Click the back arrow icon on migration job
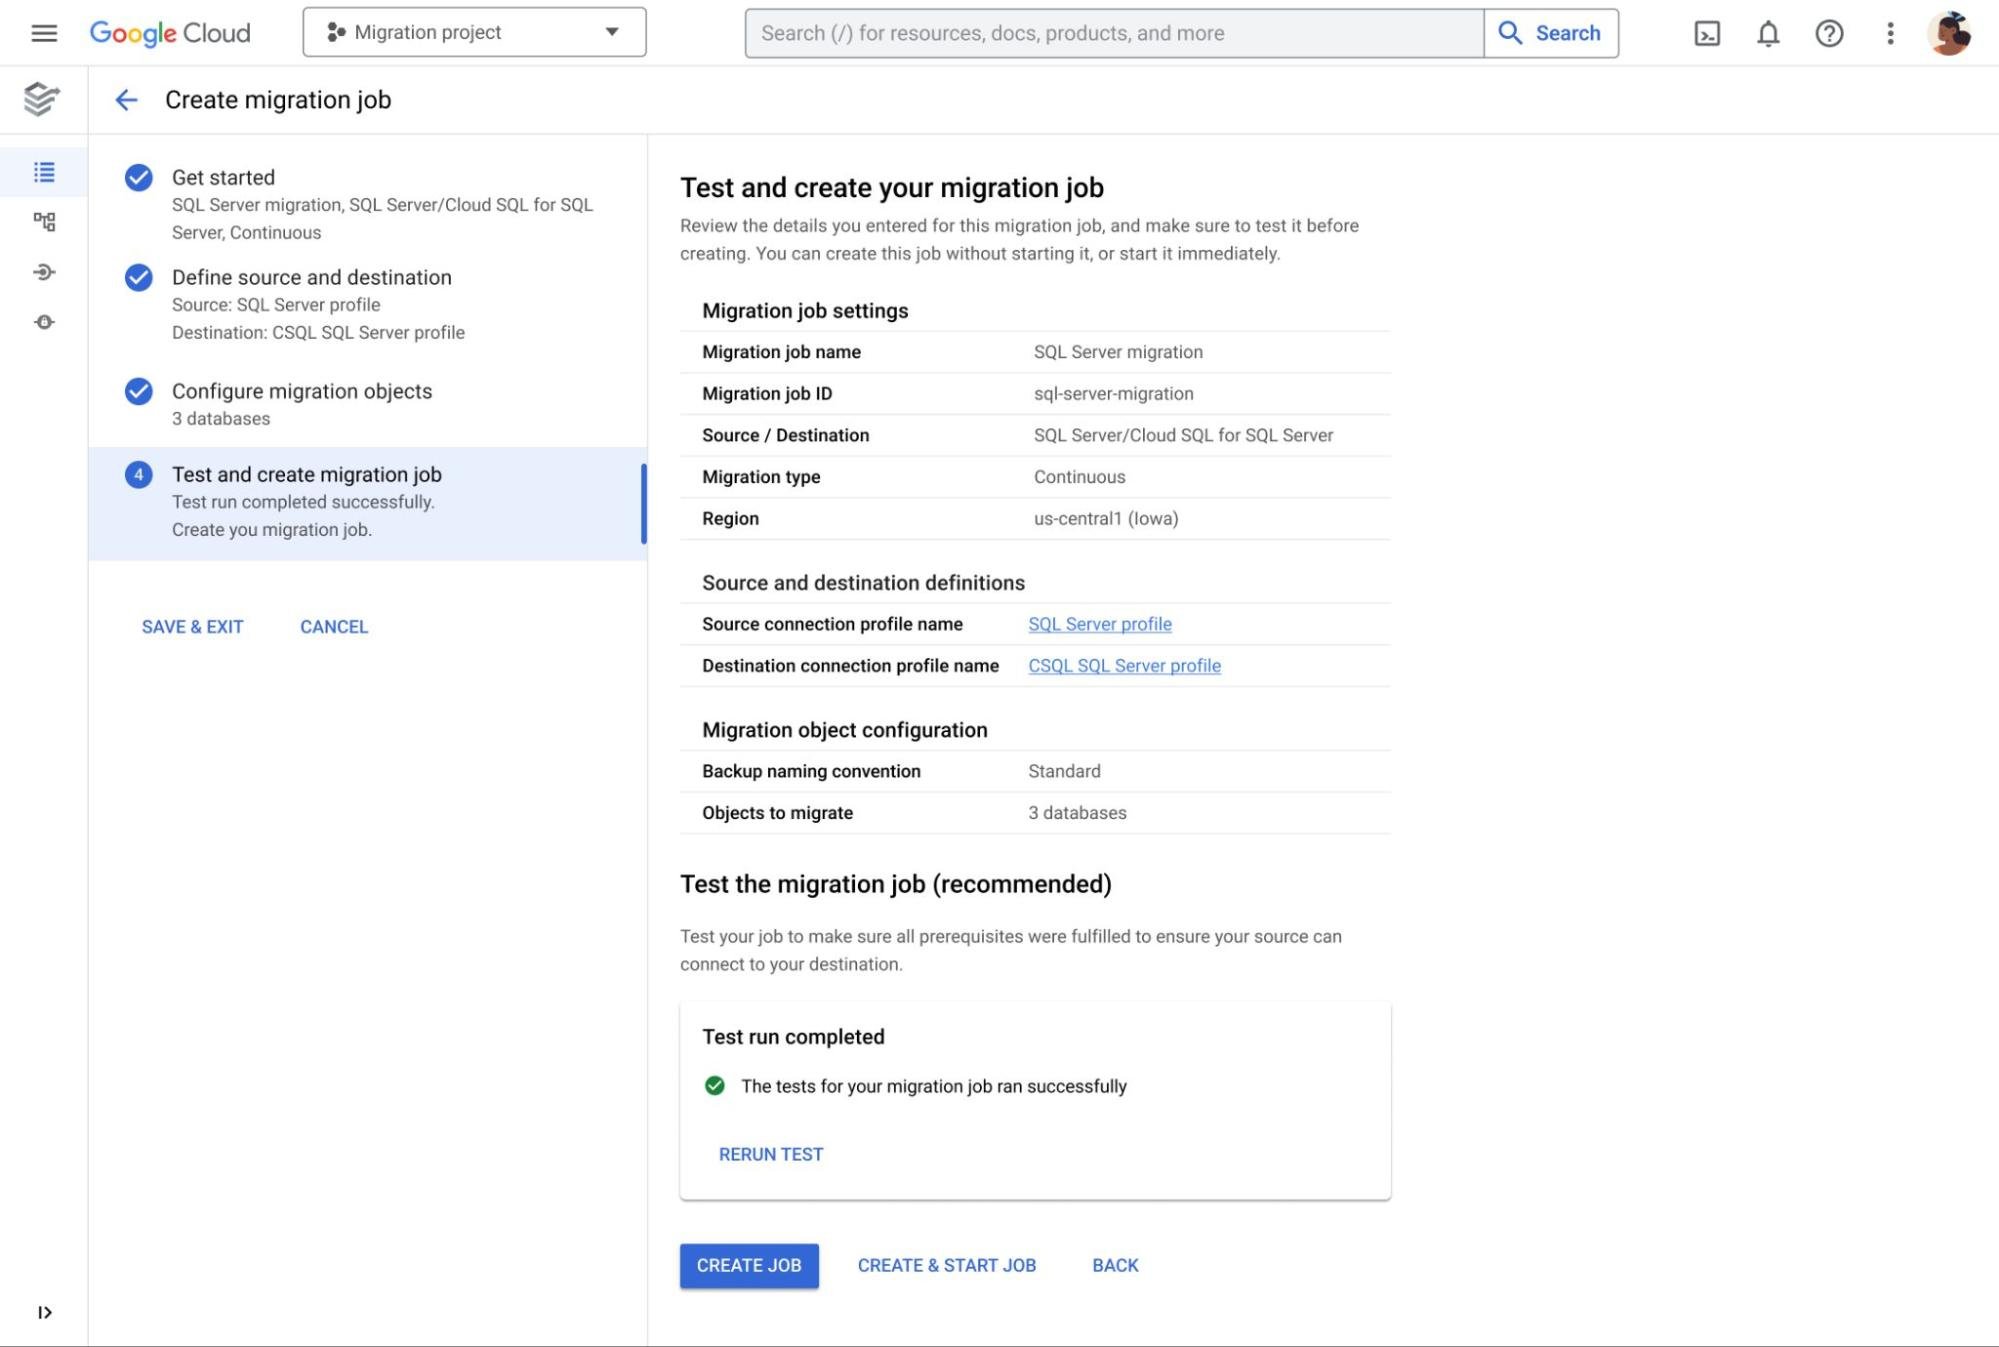Screen dimensions: 1999x1347 click(126, 99)
